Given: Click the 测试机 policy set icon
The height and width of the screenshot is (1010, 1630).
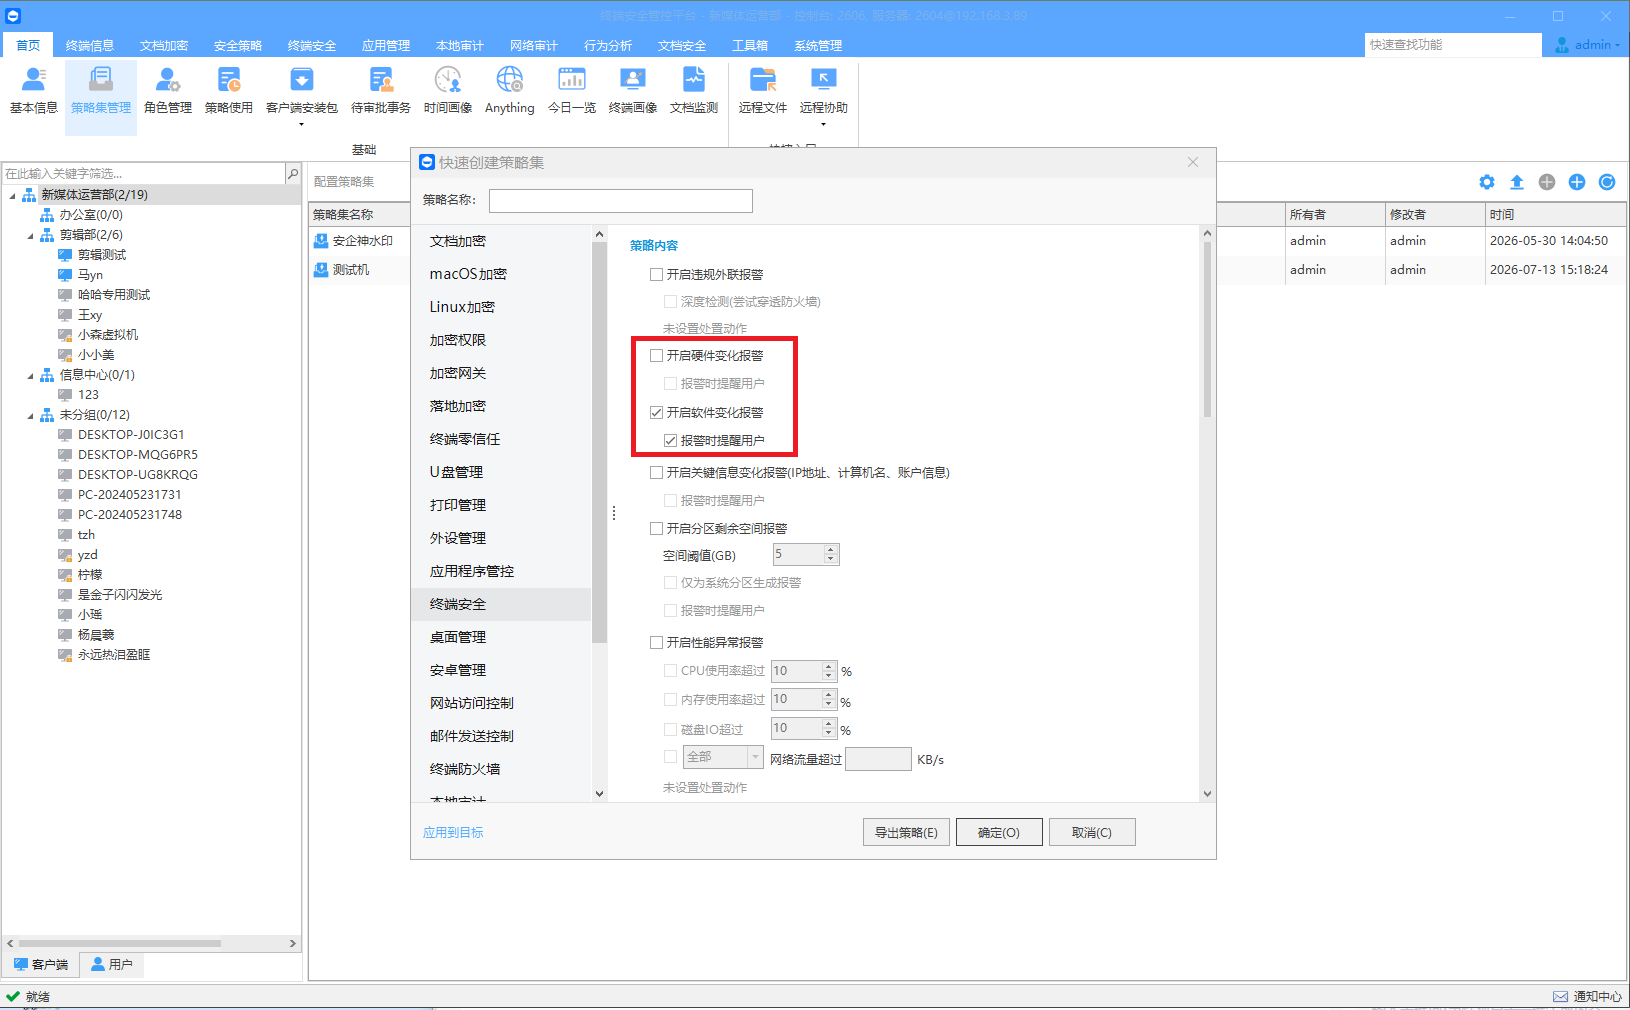Looking at the screenshot, I should tap(321, 270).
